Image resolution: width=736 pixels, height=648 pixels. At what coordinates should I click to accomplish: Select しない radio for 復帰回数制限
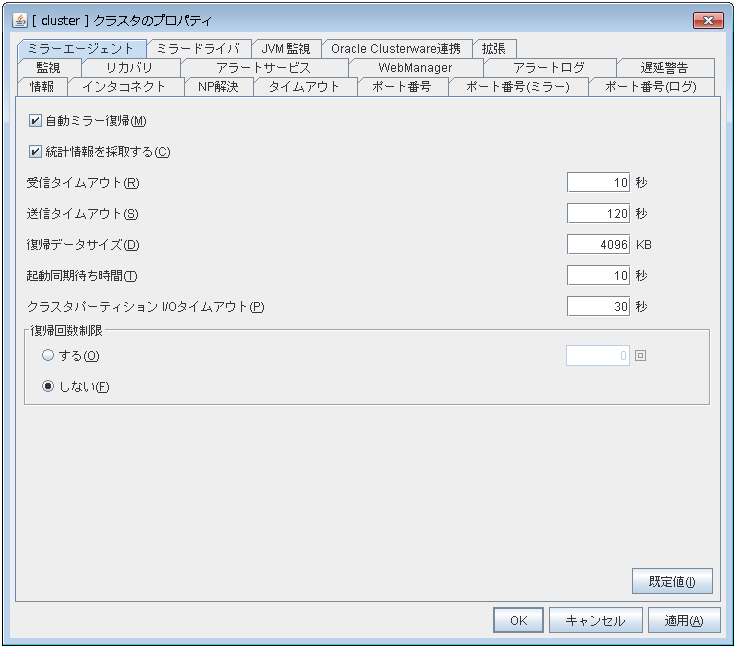[x=48, y=386]
